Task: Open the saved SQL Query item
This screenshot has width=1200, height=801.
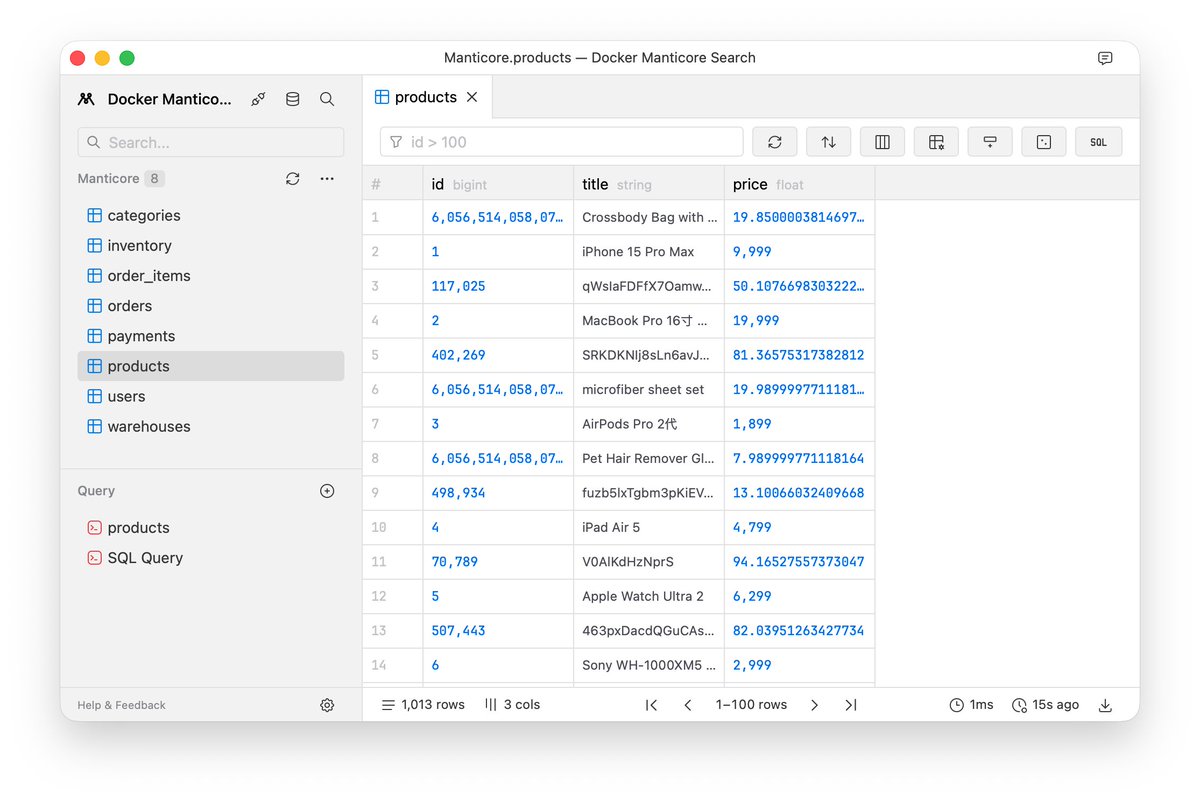Action: click(211, 558)
